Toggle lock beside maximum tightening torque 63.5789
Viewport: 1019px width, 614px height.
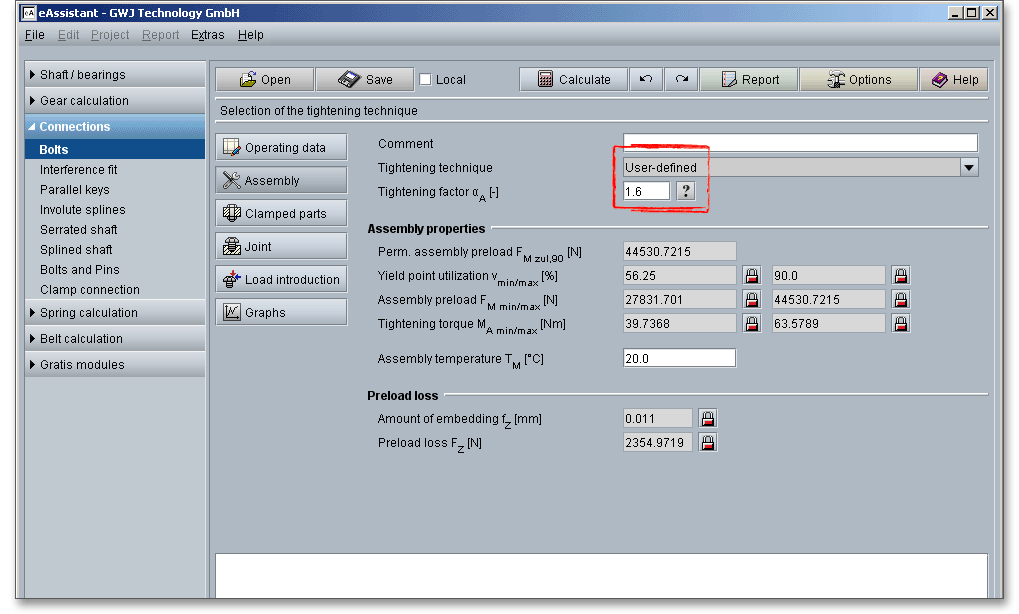tap(900, 323)
